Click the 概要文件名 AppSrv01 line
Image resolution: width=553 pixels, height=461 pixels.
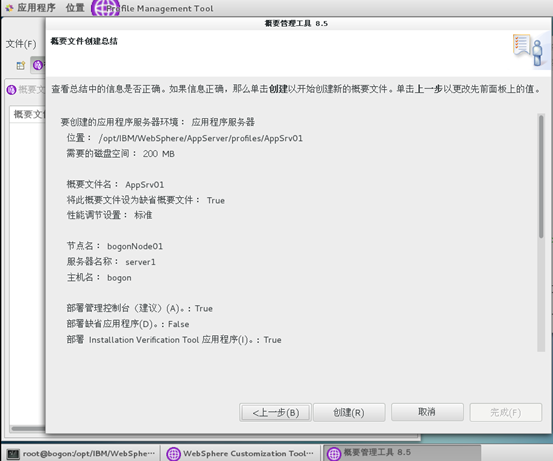click(115, 184)
